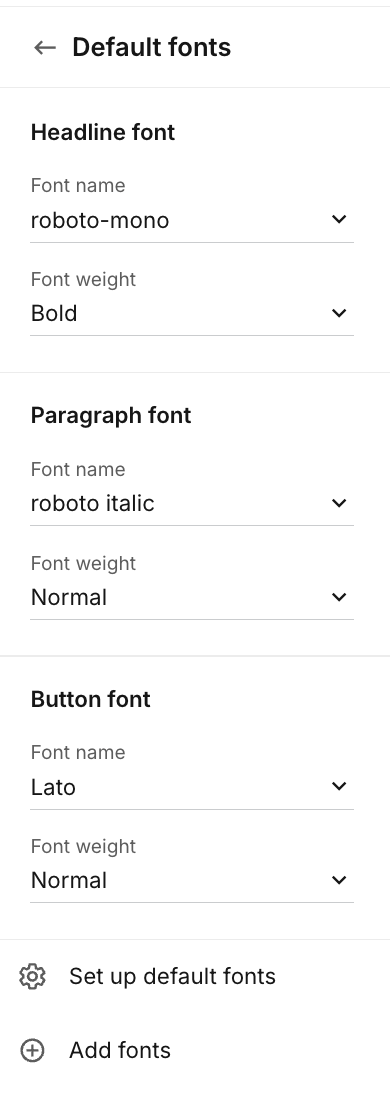
Task: Click the Button font section heading
Action: (x=91, y=699)
